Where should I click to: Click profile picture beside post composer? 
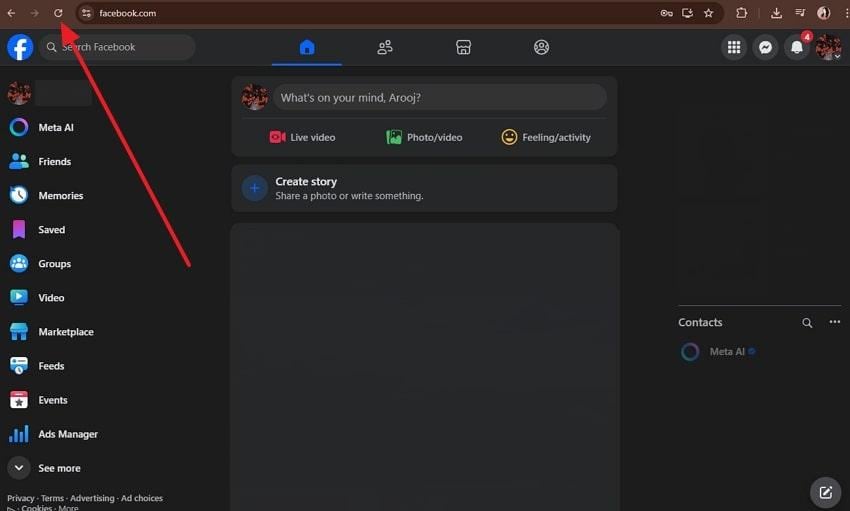point(254,98)
